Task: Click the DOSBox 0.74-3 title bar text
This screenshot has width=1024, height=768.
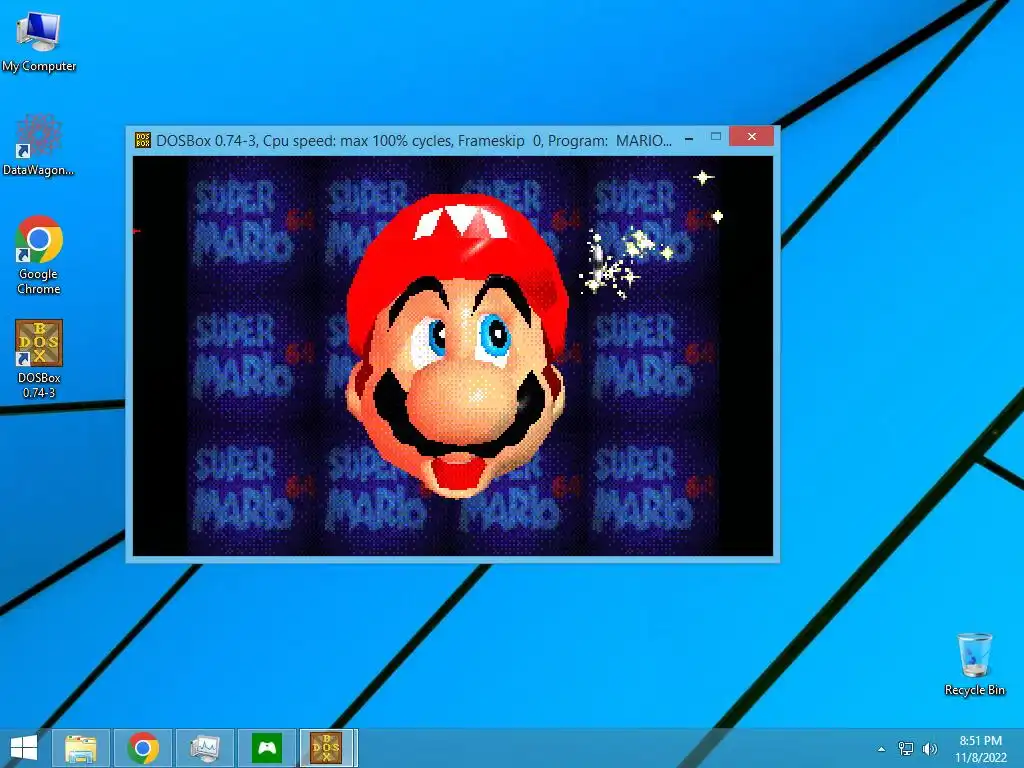Action: click(414, 140)
